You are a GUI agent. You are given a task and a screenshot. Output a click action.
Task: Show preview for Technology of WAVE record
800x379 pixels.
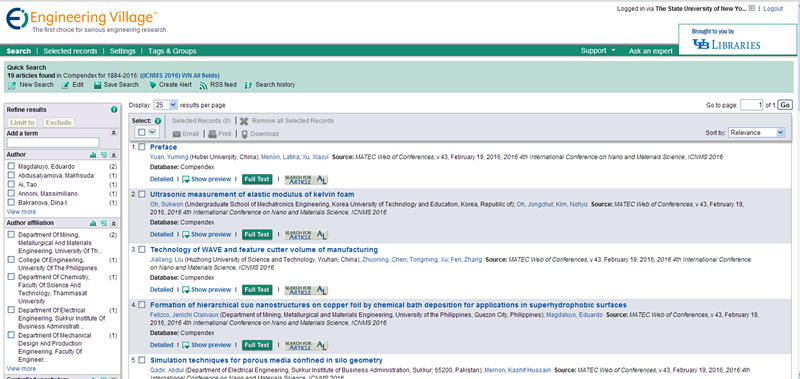(207, 289)
